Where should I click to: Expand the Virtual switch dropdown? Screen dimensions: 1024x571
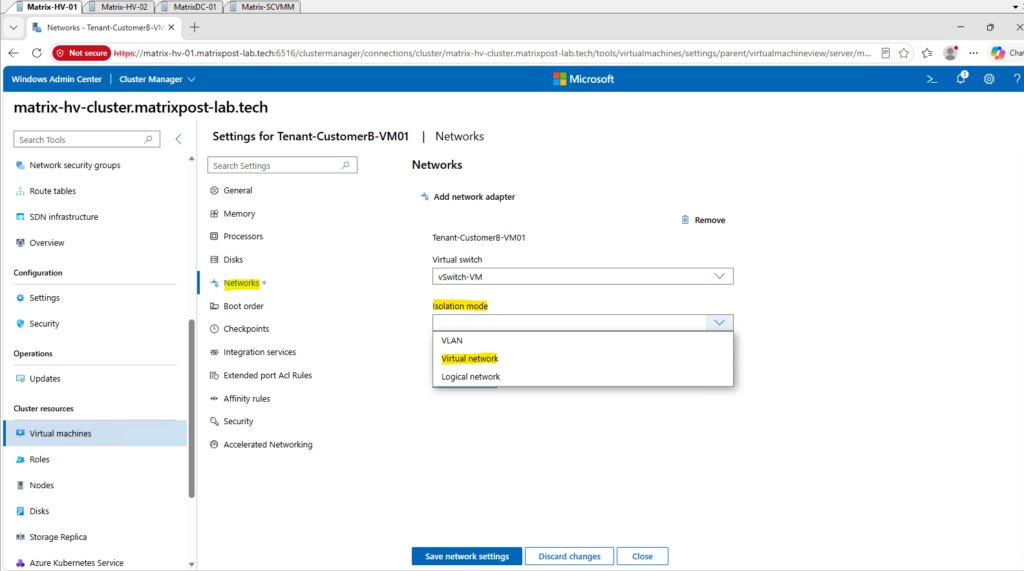[x=583, y=276]
